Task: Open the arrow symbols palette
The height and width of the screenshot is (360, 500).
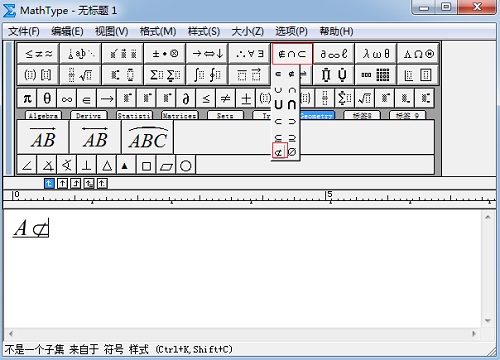Action: [207, 53]
